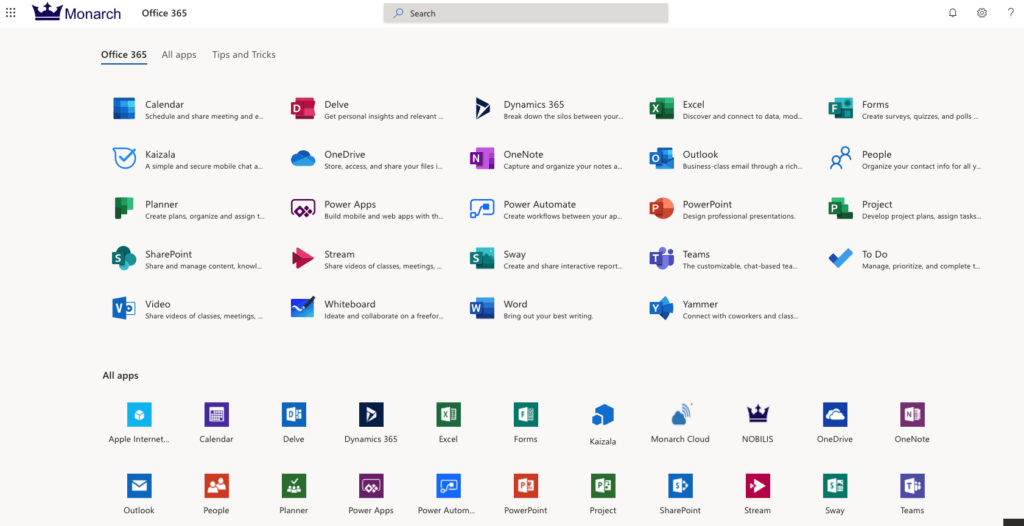This screenshot has height=526, width=1024.
Task: Open the notifications bell
Action: point(952,13)
